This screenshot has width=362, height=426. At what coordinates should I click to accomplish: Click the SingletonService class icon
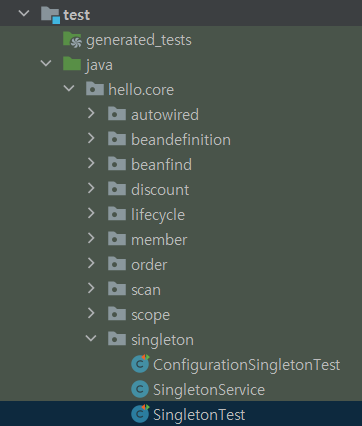pyautogui.click(x=140, y=389)
